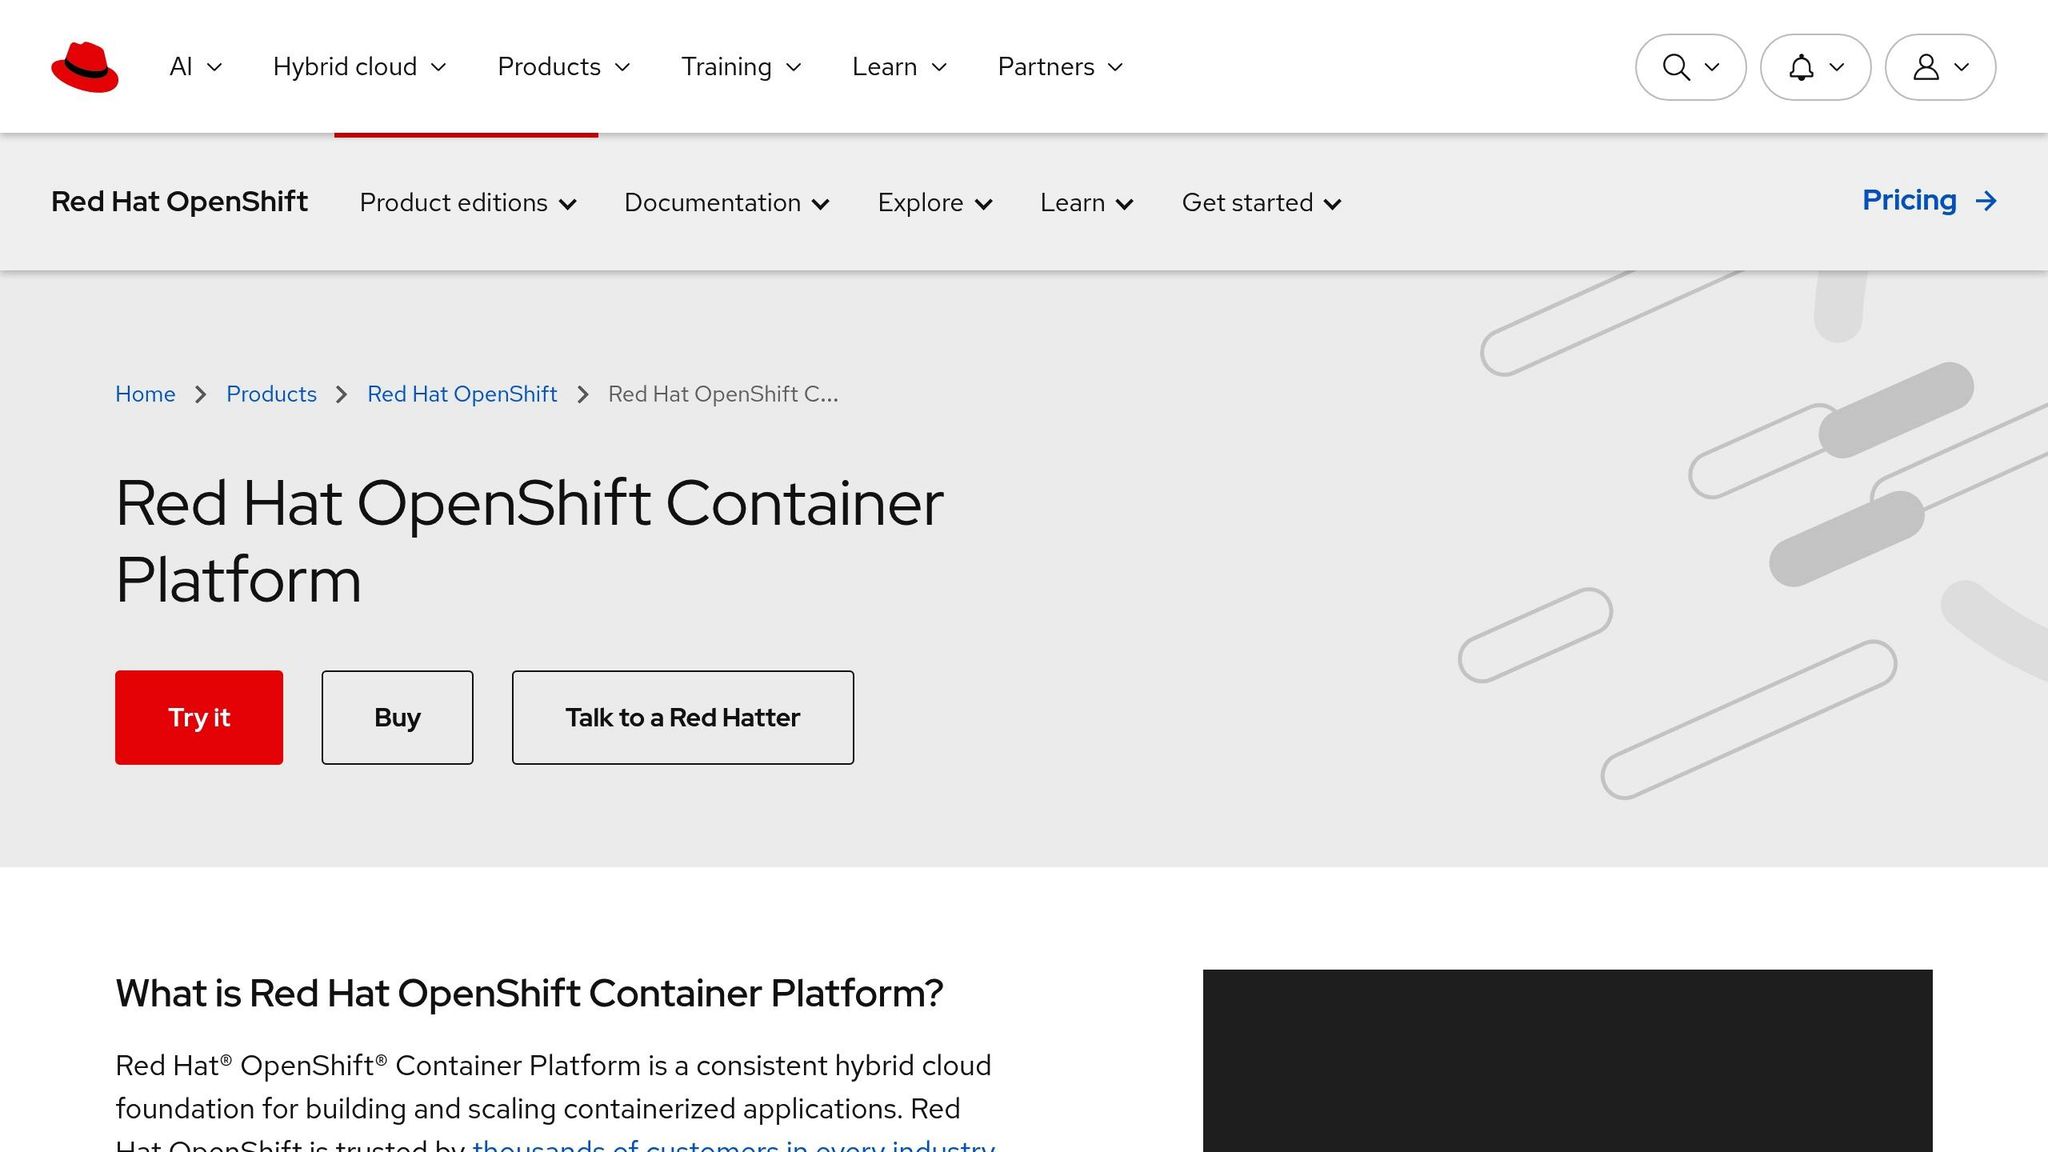Click the notification bell icon
Screen dimensions: 2048x1152
(x=1804, y=67)
